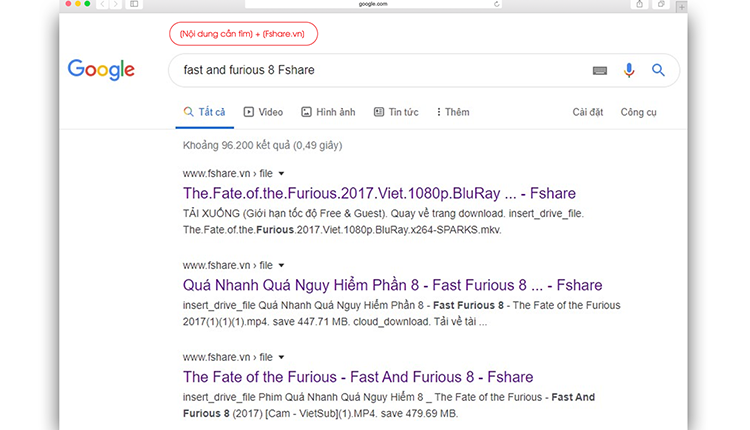Open The.Fate.of.the.Furious.2017.Viet.1080p.BluRay result link
750x430 pixels.
point(379,193)
